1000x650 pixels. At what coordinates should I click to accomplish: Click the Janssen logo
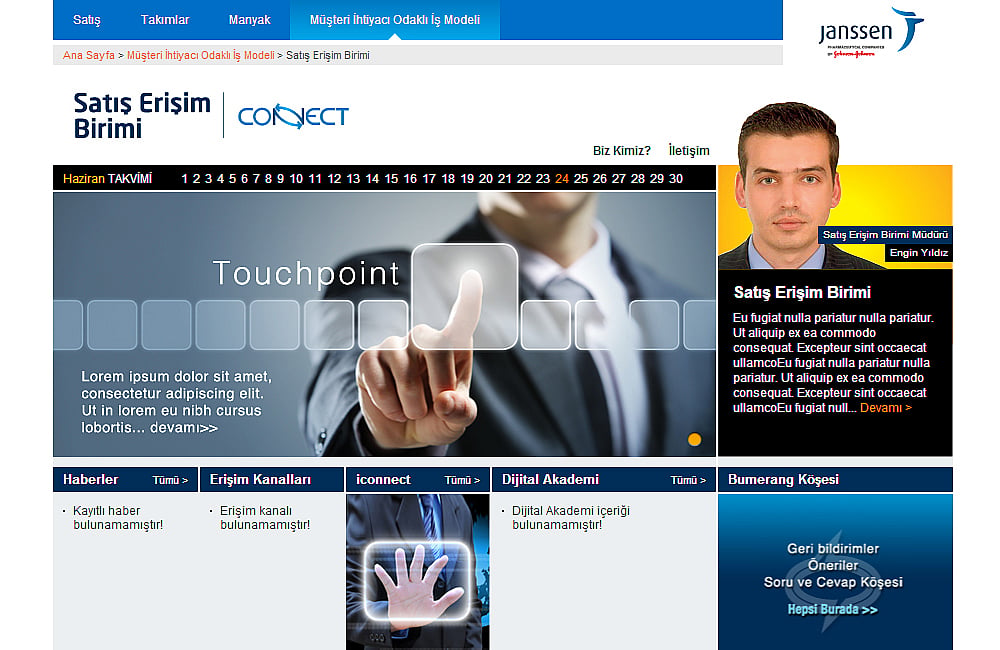pos(871,32)
